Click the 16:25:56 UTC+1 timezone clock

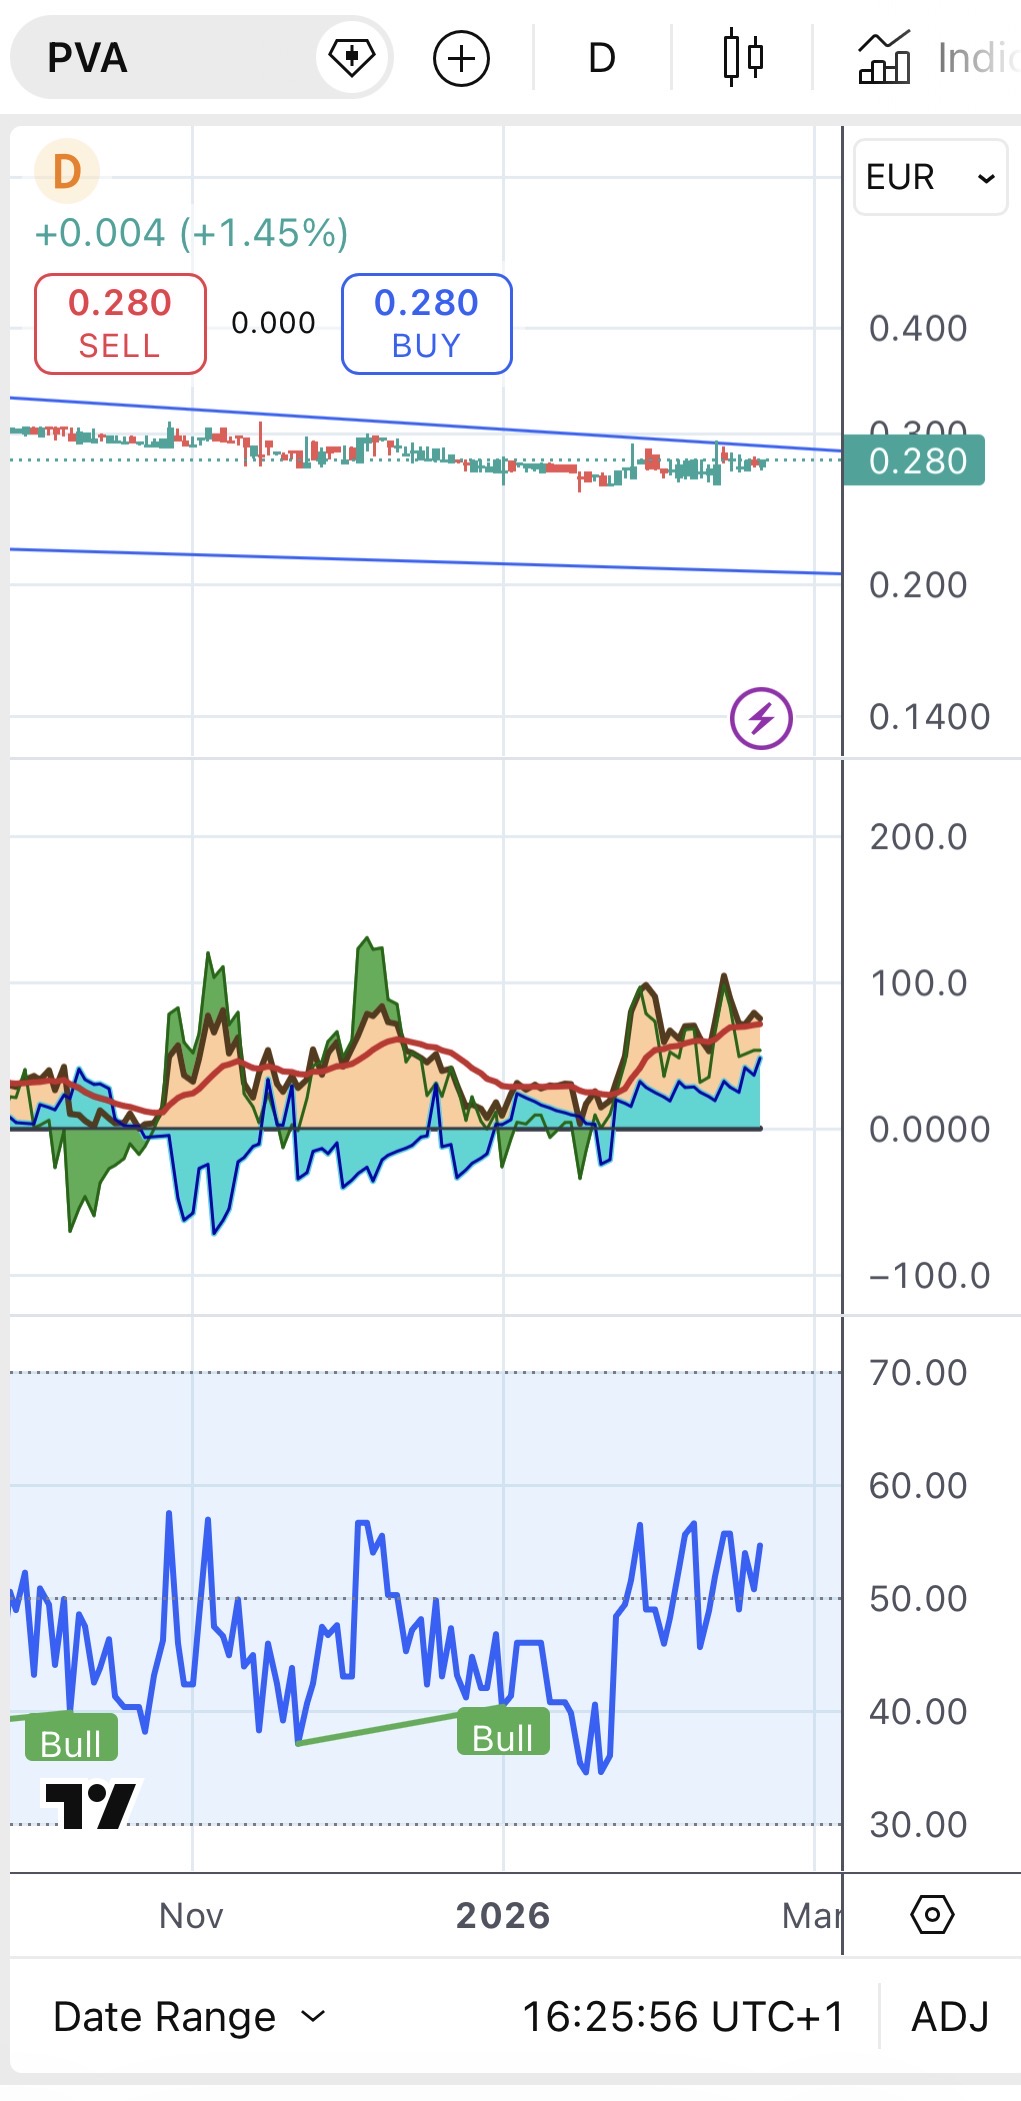tap(683, 2017)
